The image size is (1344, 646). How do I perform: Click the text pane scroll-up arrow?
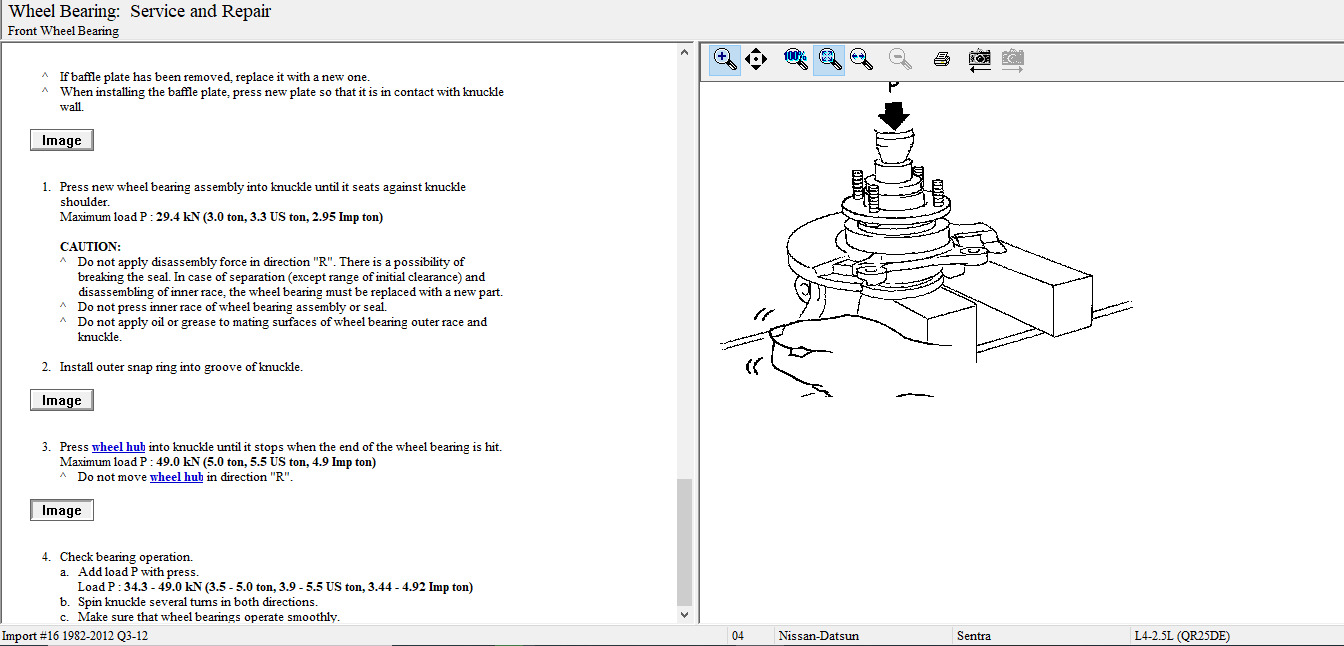[685, 52]
